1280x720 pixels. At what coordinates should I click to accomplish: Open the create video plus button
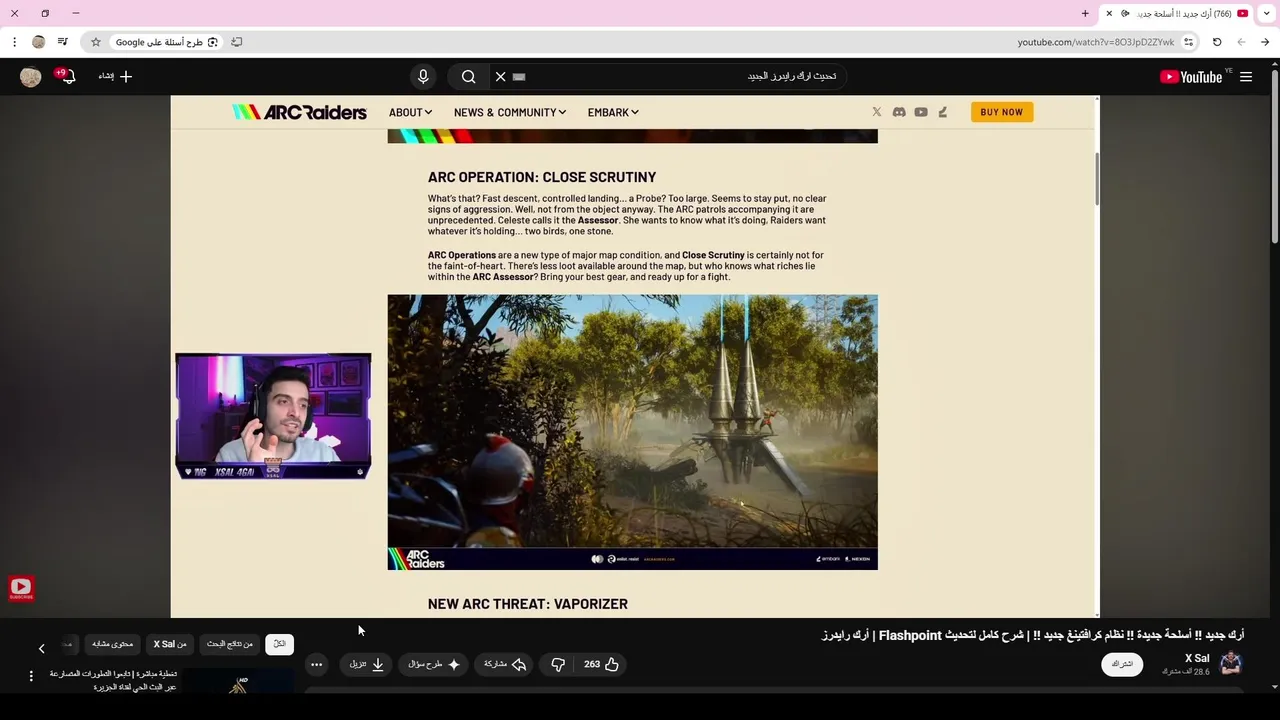coord(115,77)
